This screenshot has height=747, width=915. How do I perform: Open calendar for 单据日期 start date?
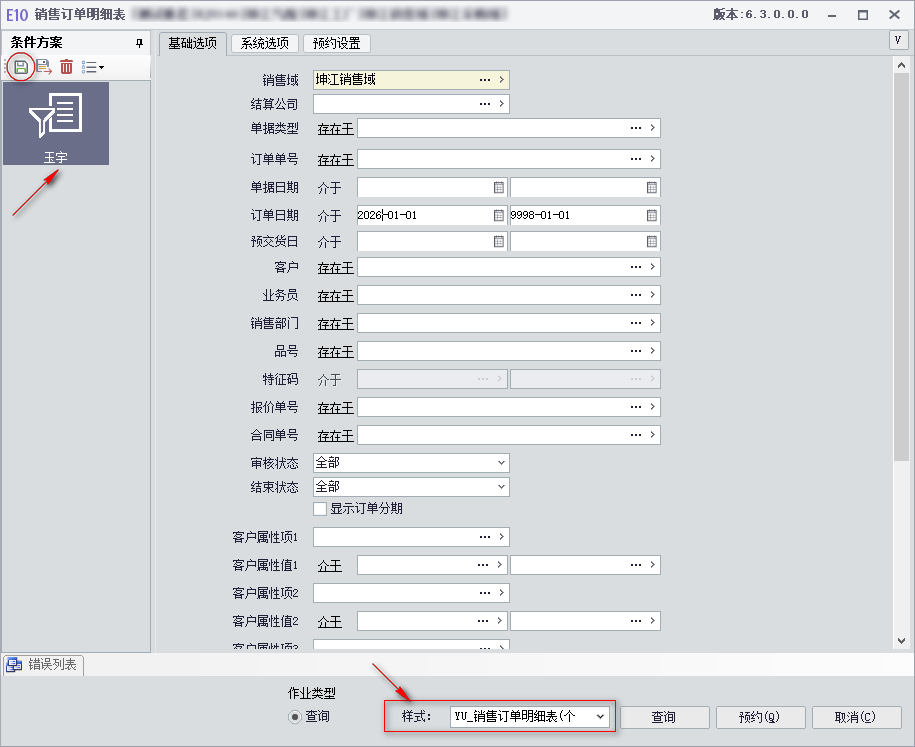coord(499,187)
